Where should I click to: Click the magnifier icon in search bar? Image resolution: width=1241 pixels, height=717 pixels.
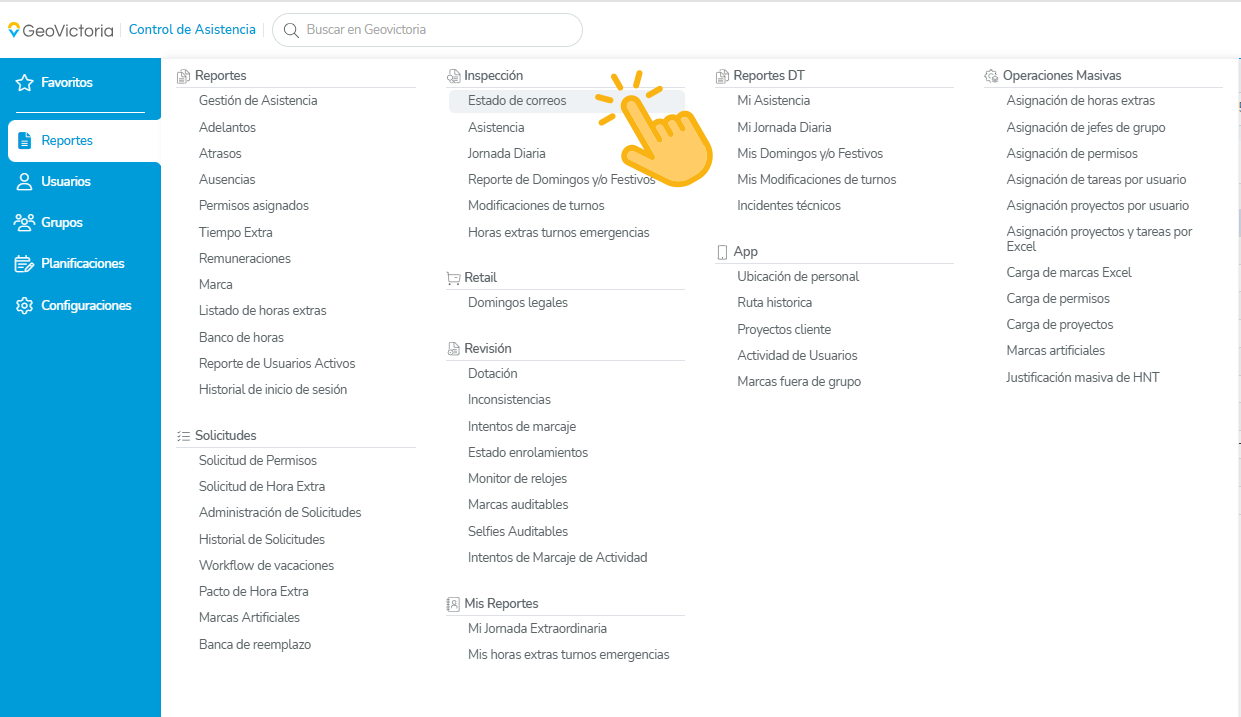[x=291, y=30]
